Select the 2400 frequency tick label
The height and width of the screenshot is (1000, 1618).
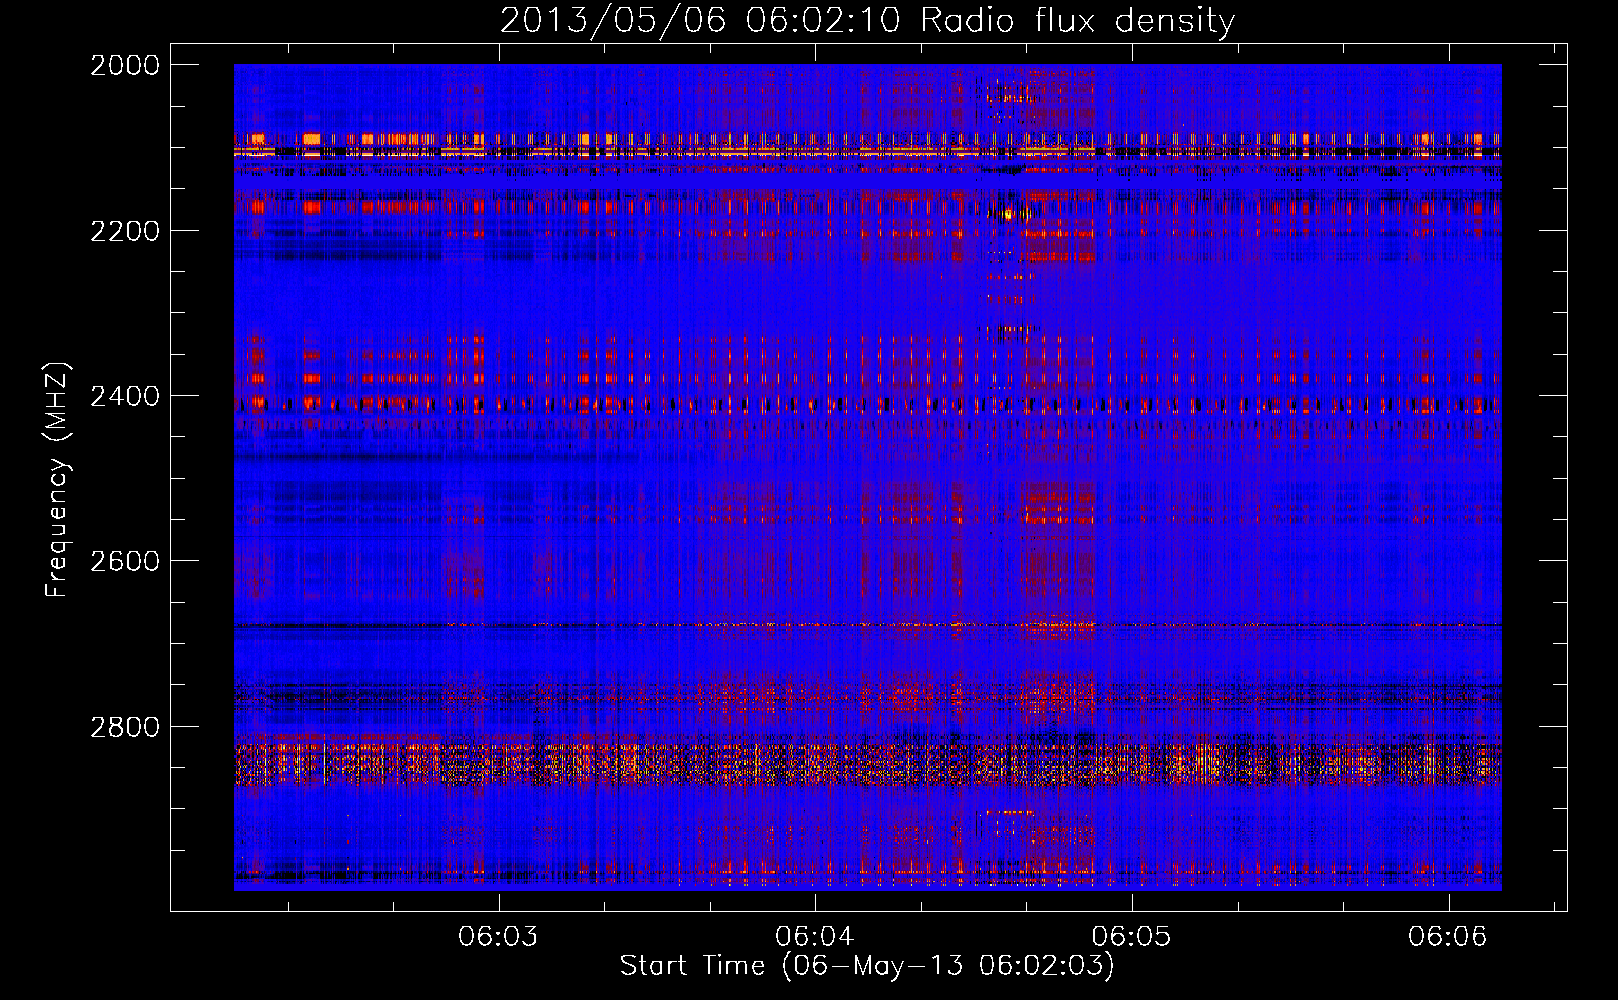(x=125, y=397)
